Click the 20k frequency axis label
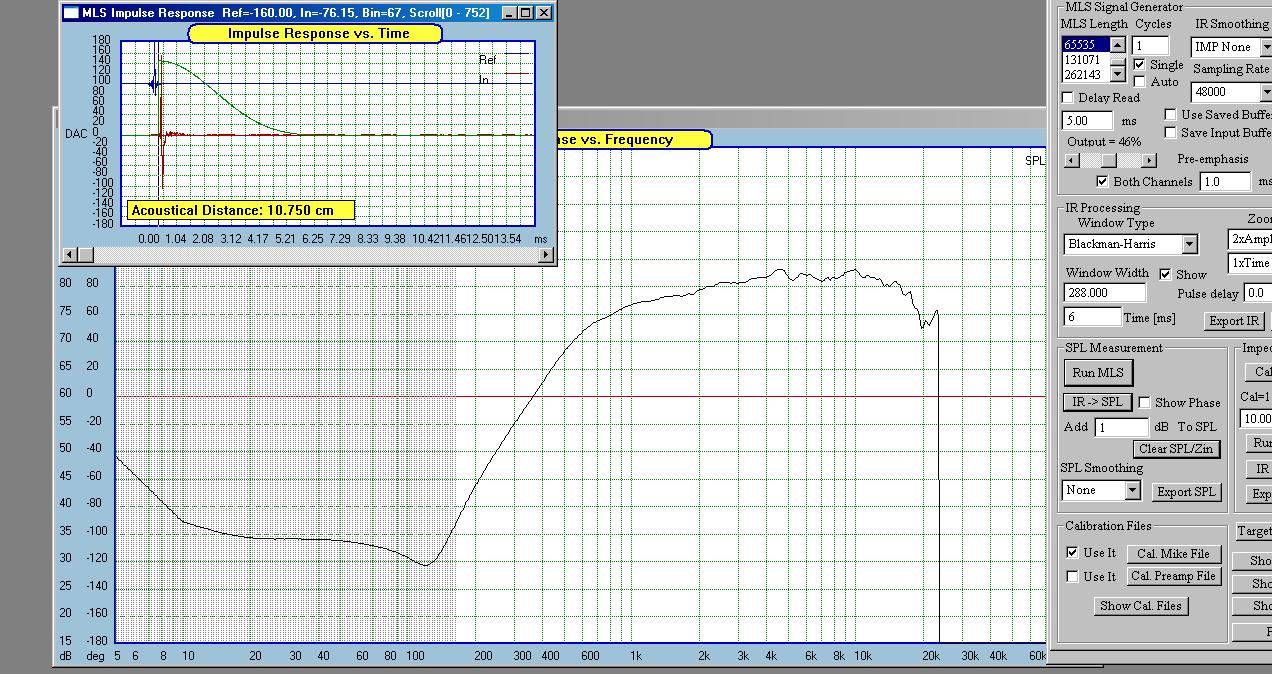Screen dimensions: 1272x674 point(931,656)
